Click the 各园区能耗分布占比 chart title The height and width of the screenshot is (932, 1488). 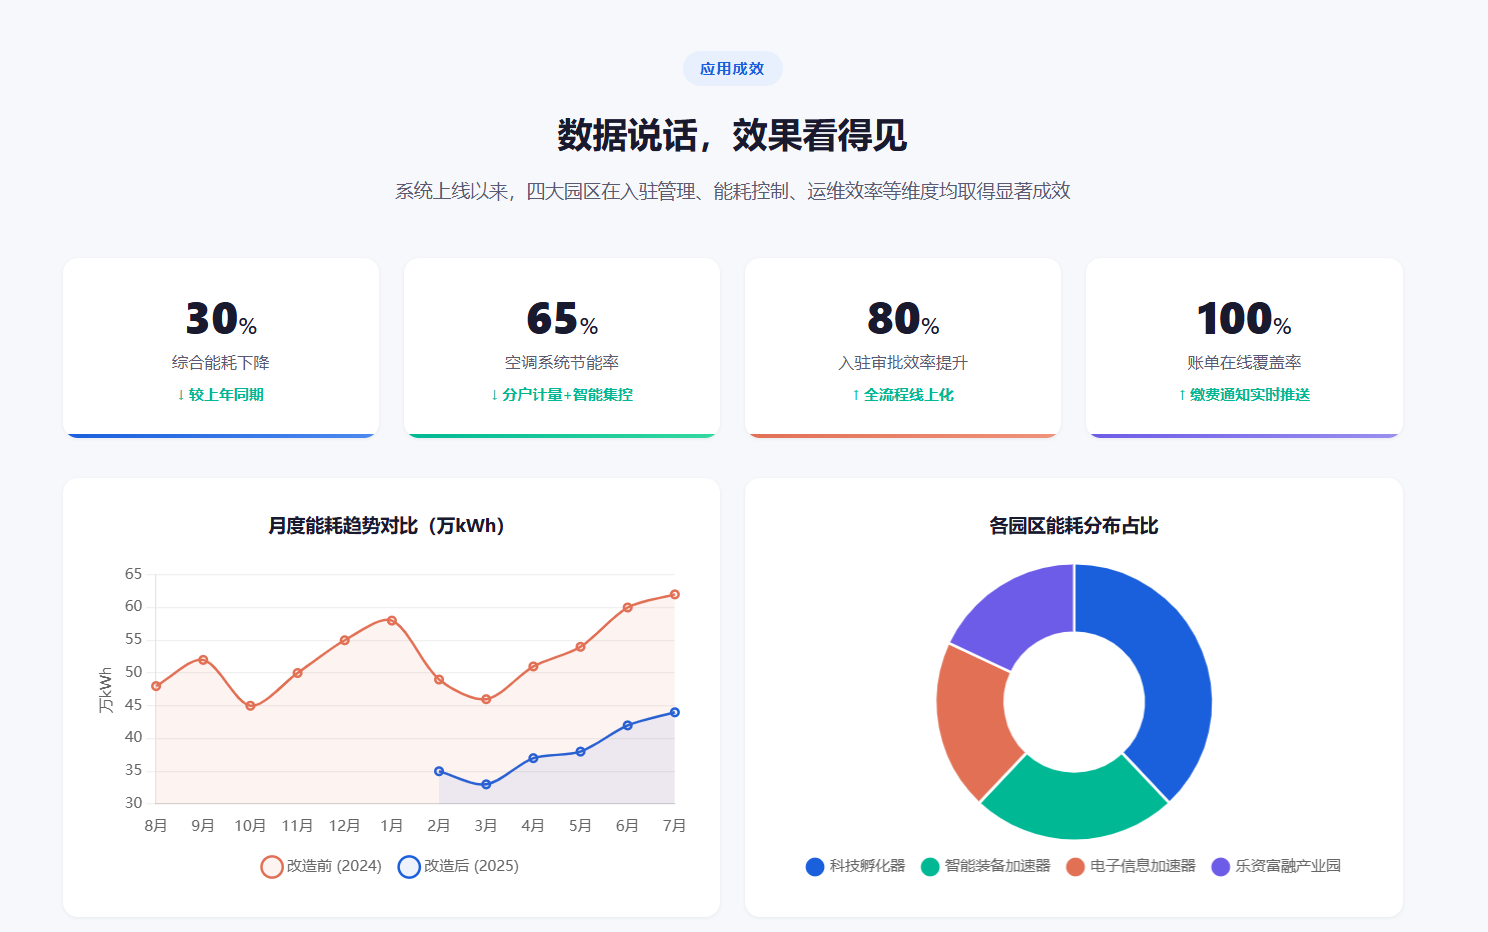pyautogui.click(x=1074, y=526)
